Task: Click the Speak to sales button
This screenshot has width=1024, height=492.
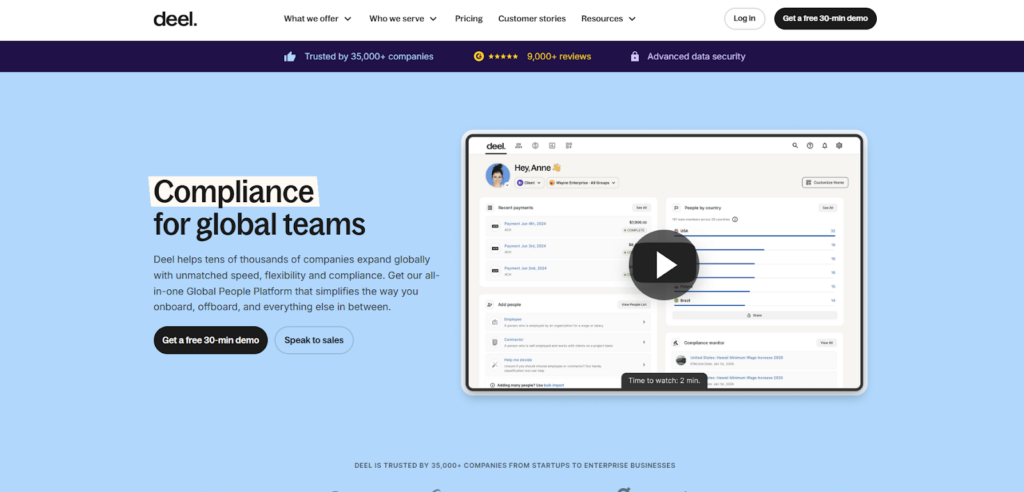Action: click(x=314, y=340)
